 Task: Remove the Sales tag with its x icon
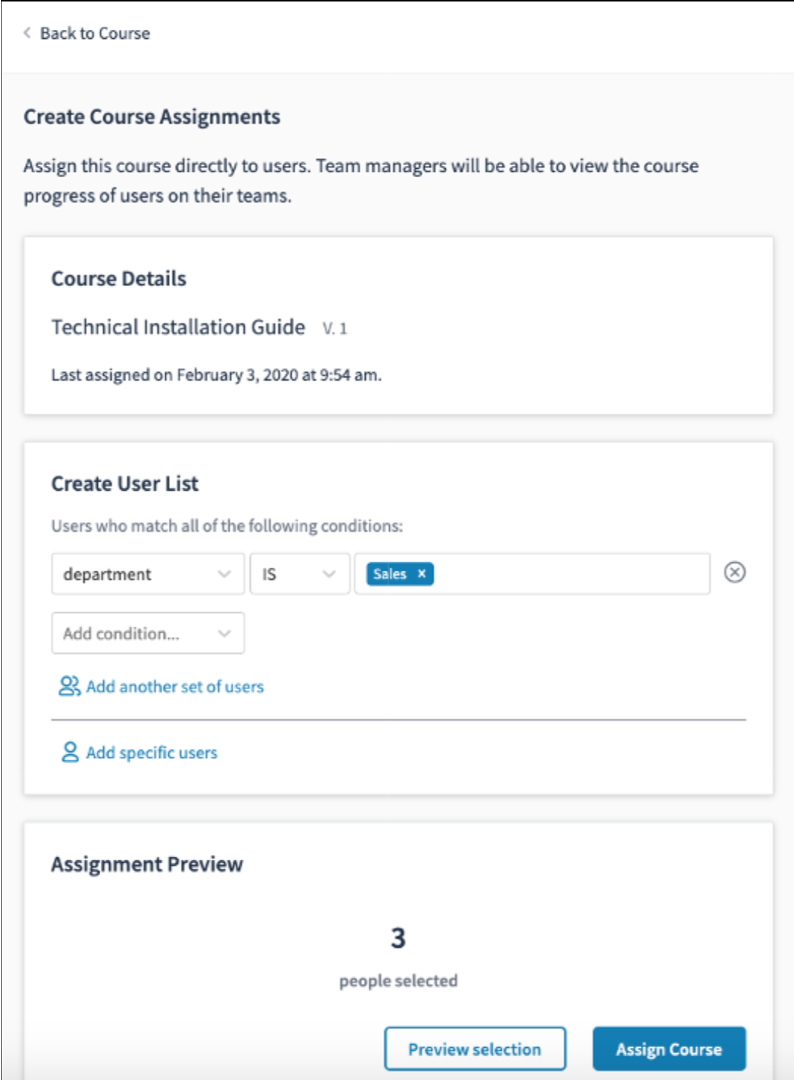pos(421,574)
